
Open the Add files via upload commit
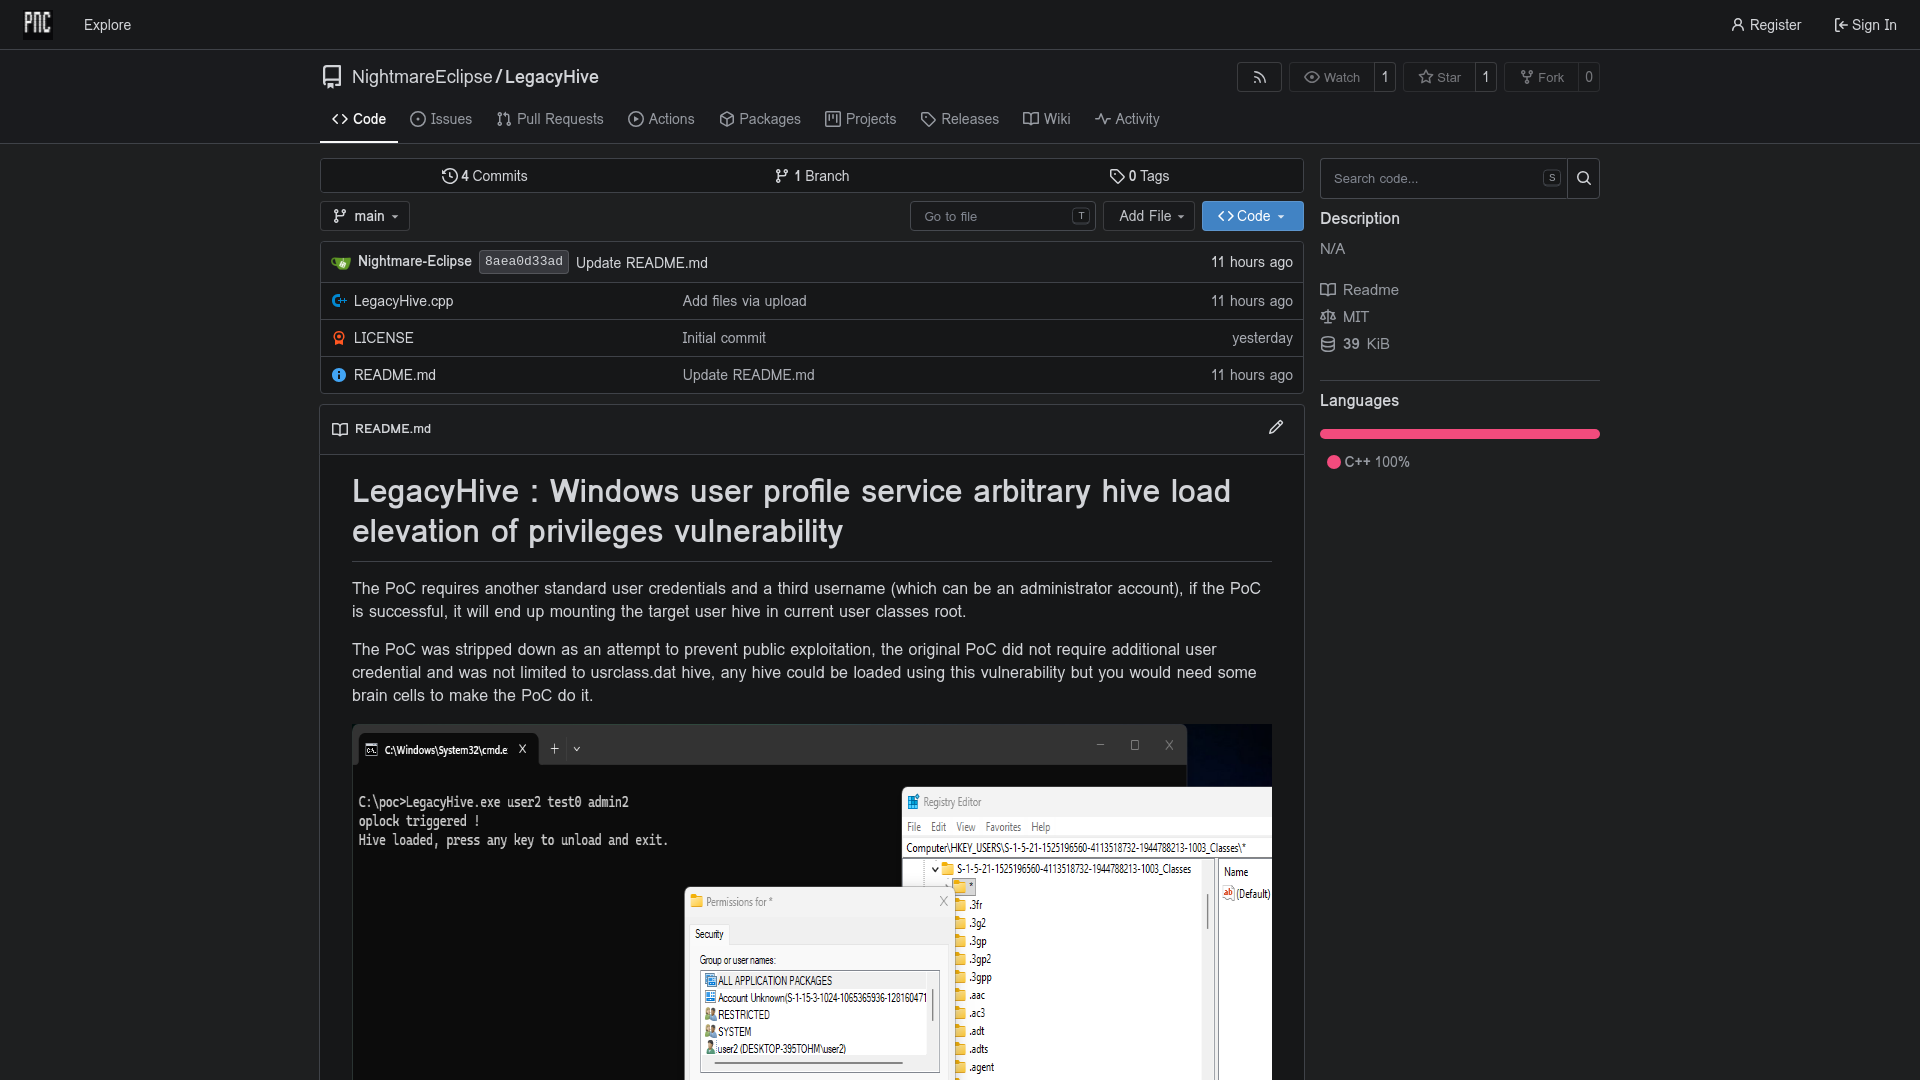[x=744, y=301]
